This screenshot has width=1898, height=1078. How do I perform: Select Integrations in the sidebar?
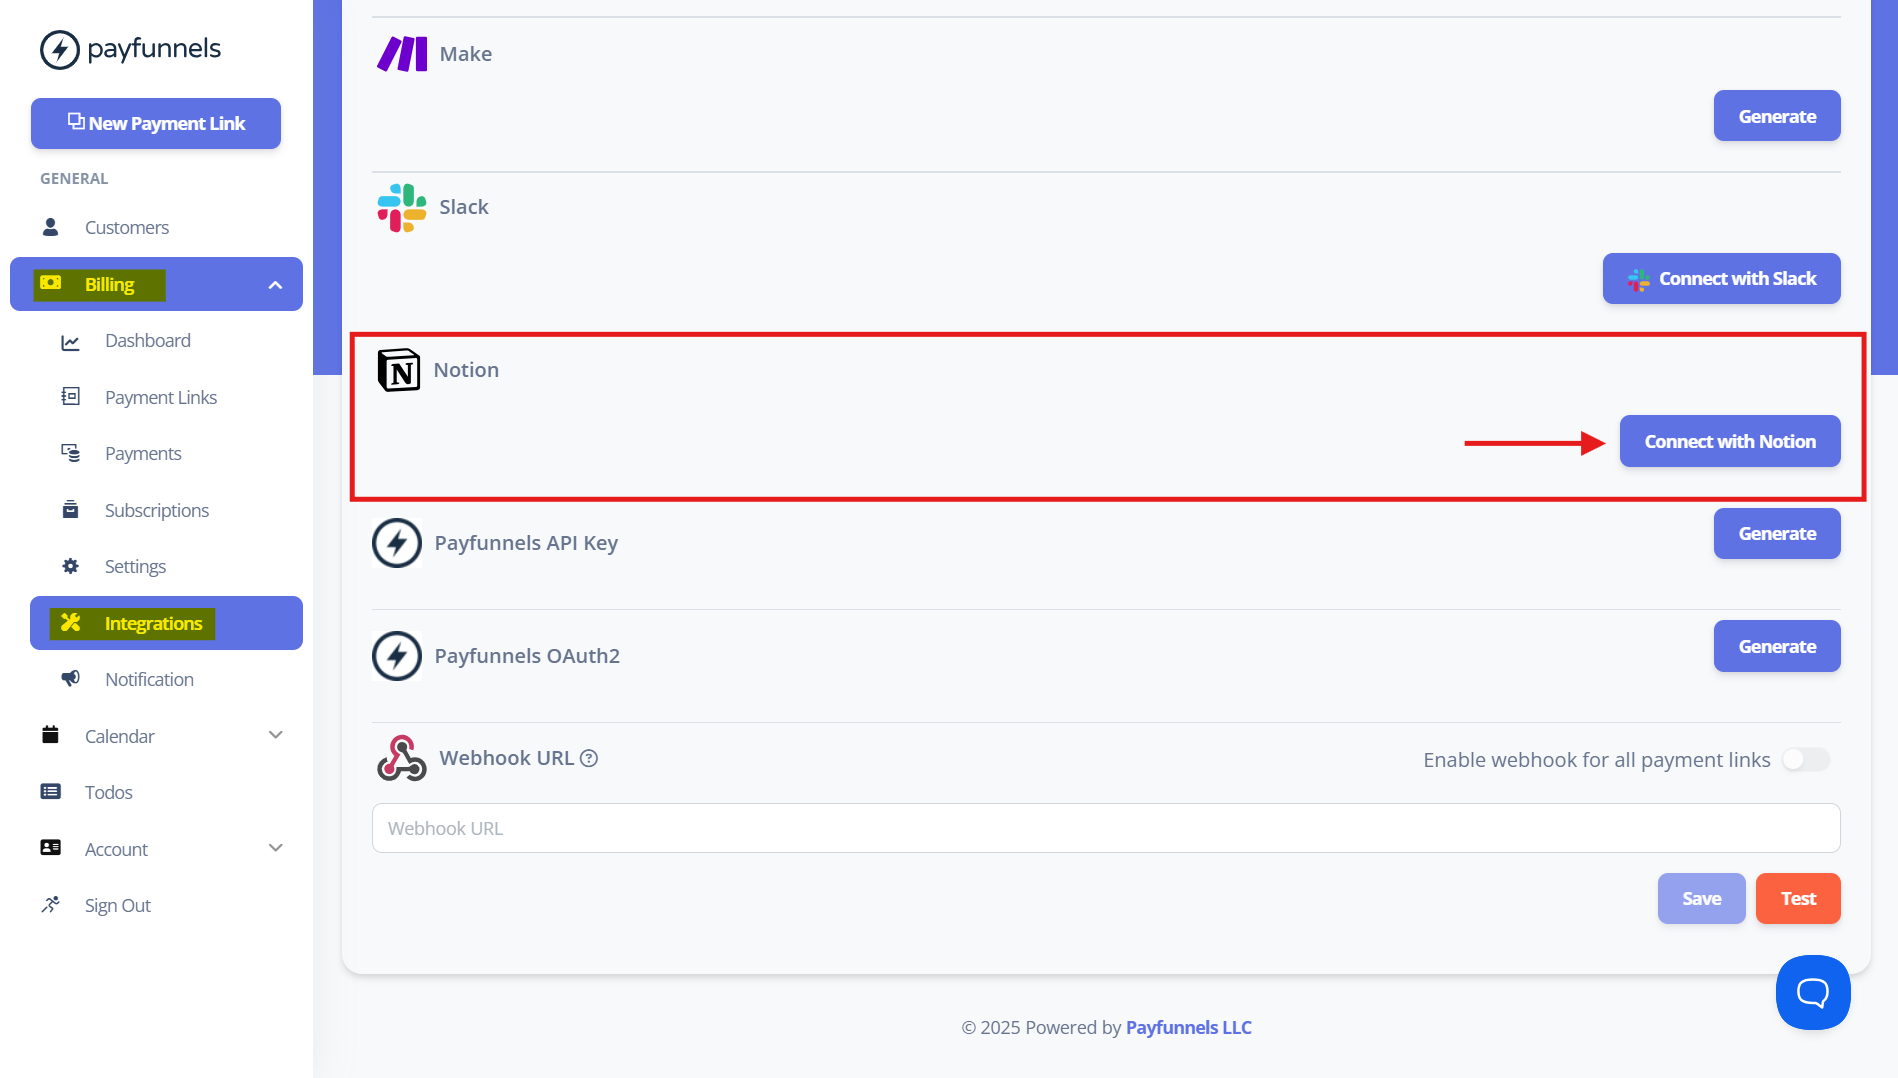166,623
